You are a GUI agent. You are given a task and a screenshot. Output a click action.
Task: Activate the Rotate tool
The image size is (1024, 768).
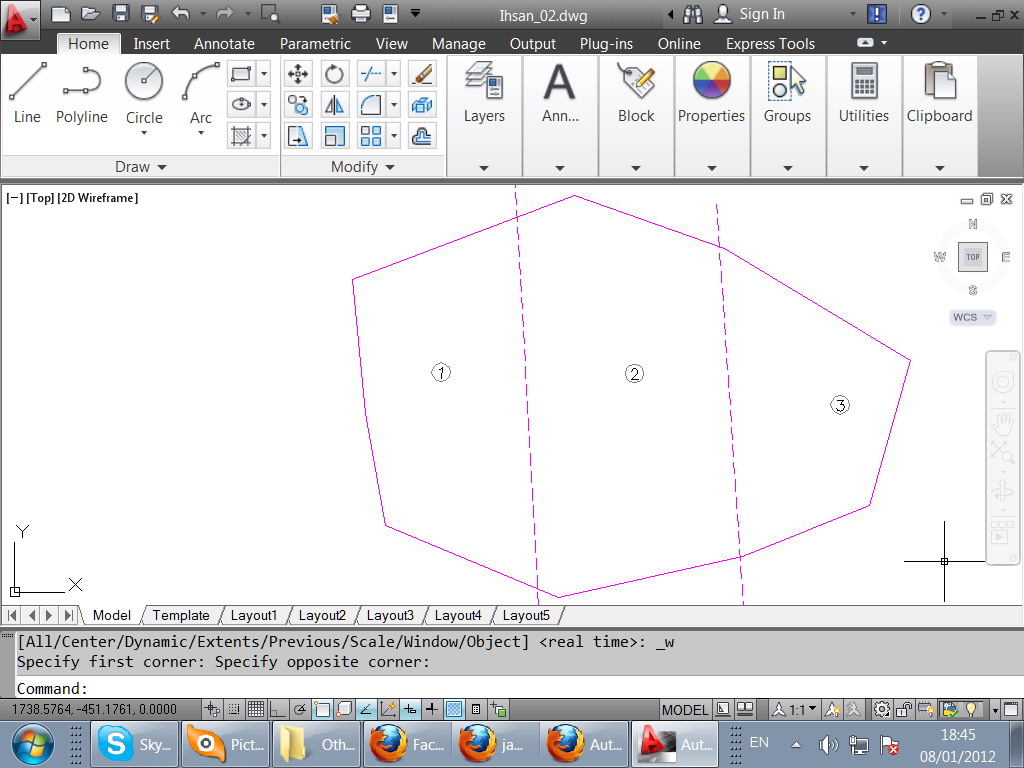tap(334, 74)
